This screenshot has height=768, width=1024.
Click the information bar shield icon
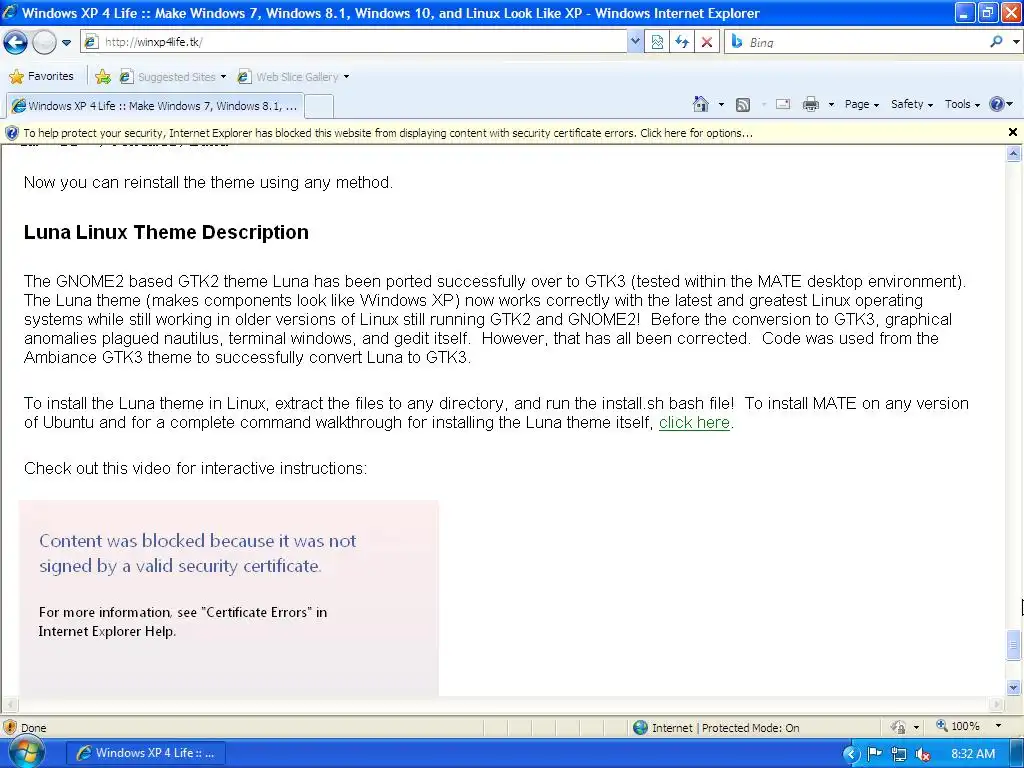click(12, 133)
